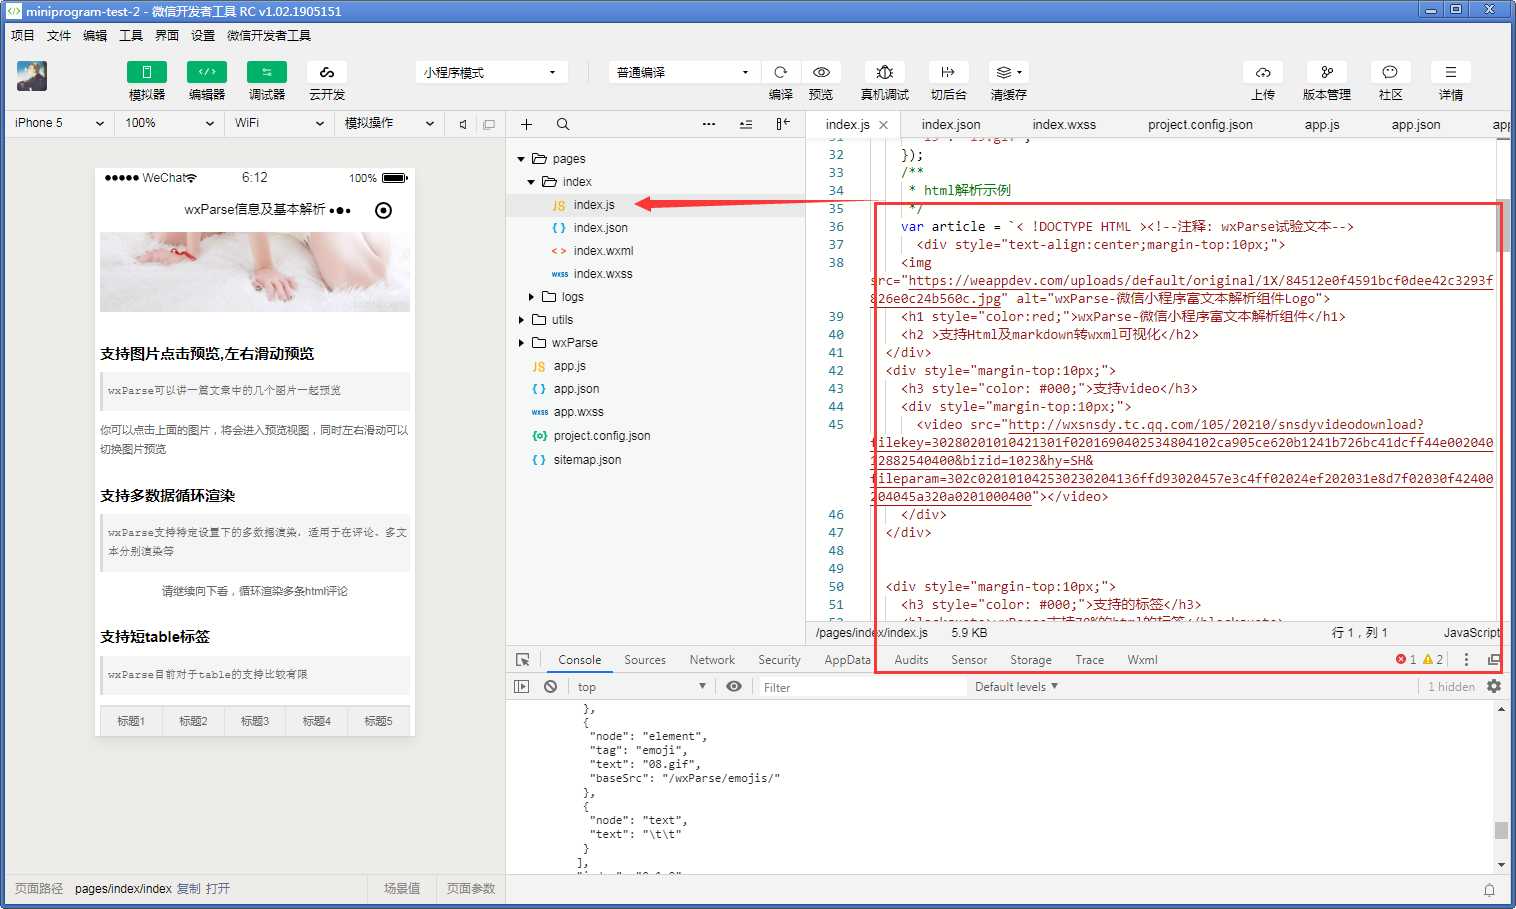Toggle the editor panel (编辑器) button
This screenshot has width=1516, height=909.
coord(206,72)
